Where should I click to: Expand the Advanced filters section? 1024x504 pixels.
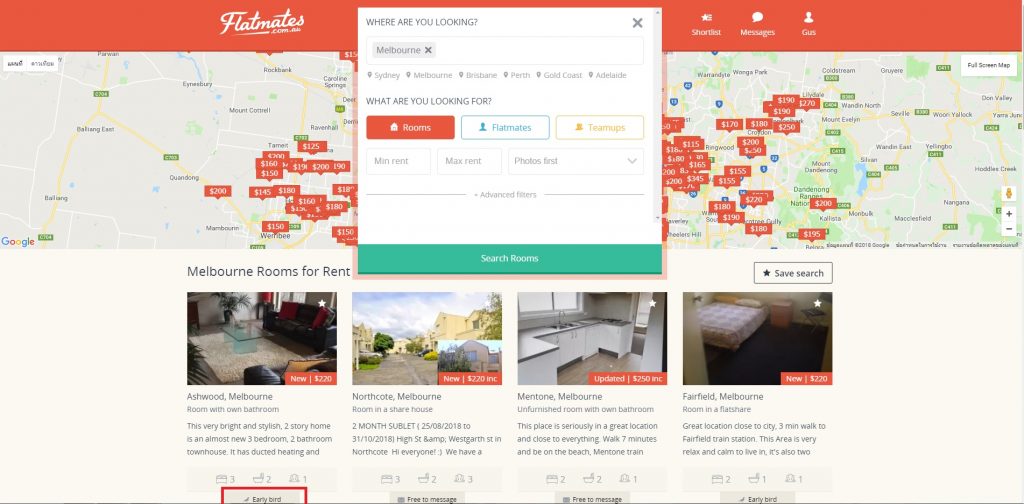coord(505,195)
